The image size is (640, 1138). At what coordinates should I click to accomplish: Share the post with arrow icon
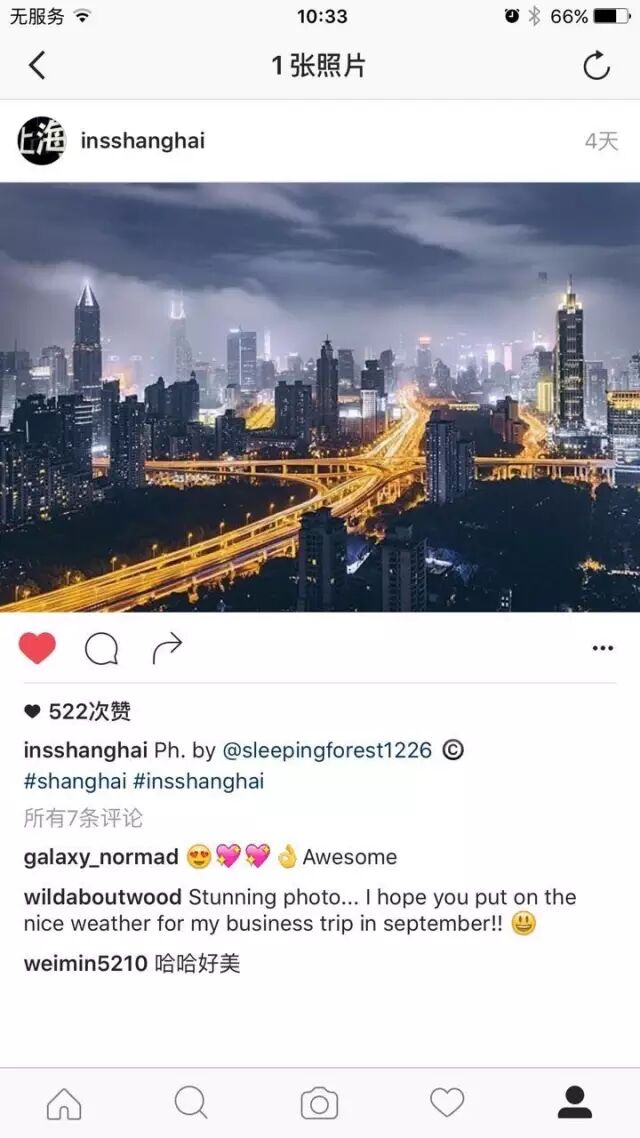point(167,648)
